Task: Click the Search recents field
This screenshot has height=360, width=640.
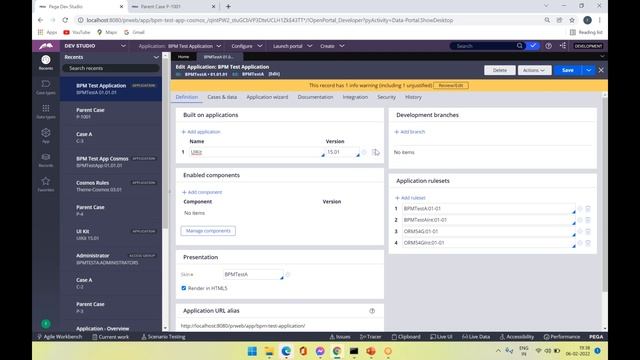Action: (111, 68)
